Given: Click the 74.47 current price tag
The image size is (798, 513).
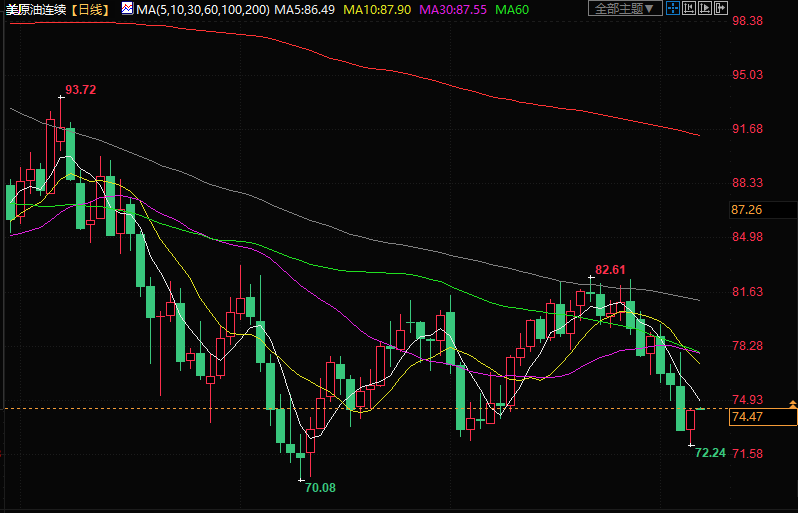Looking at the screenshot, I should click(748, 417).
